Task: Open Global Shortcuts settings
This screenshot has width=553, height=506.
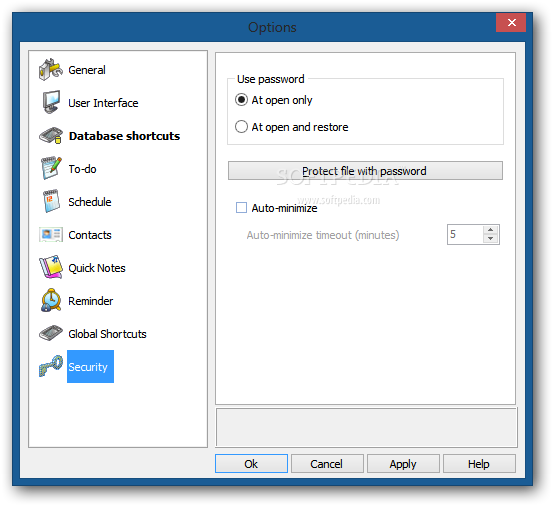Action: pos(107,334)
